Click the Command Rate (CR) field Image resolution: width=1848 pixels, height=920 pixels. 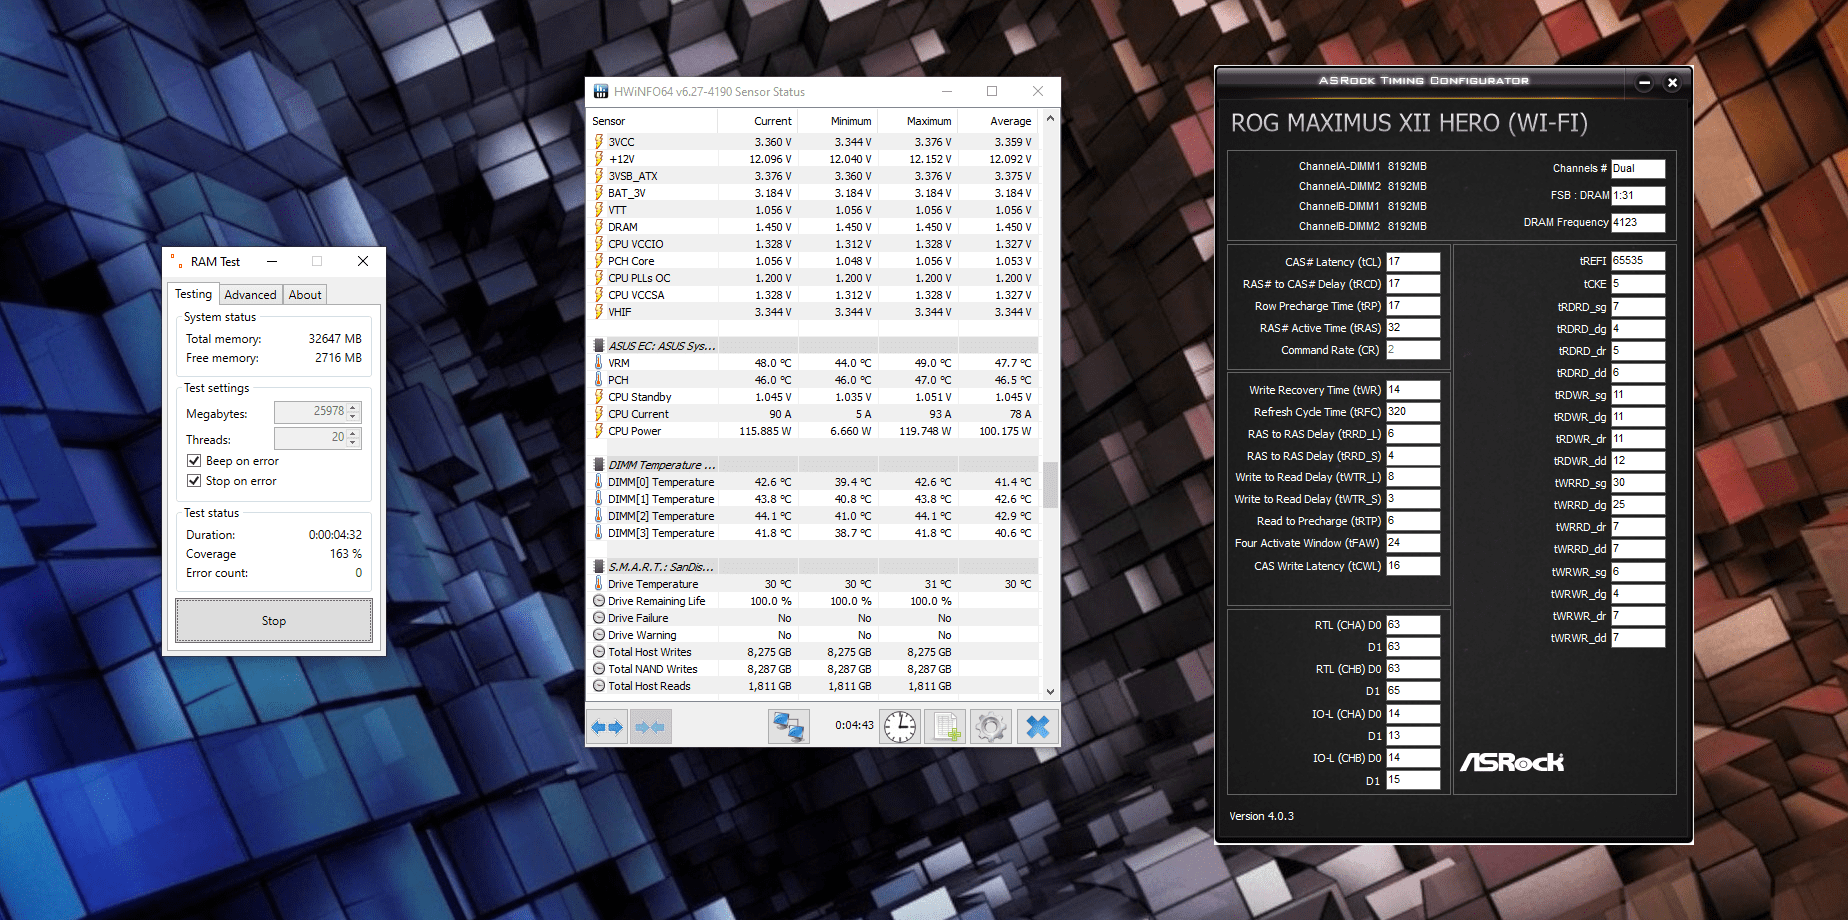coord(1413,350)
